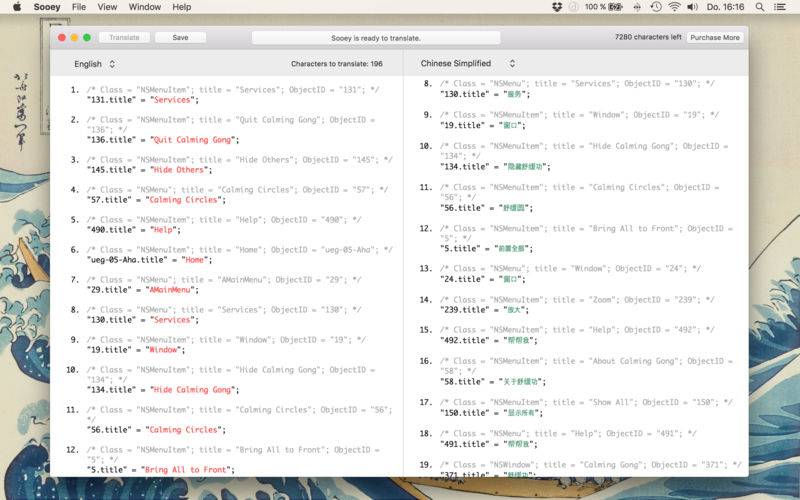The image size is (800, 500).
Task: Click the red 'Quit Calming Gong' string
Action: click(x=192, y=139)
